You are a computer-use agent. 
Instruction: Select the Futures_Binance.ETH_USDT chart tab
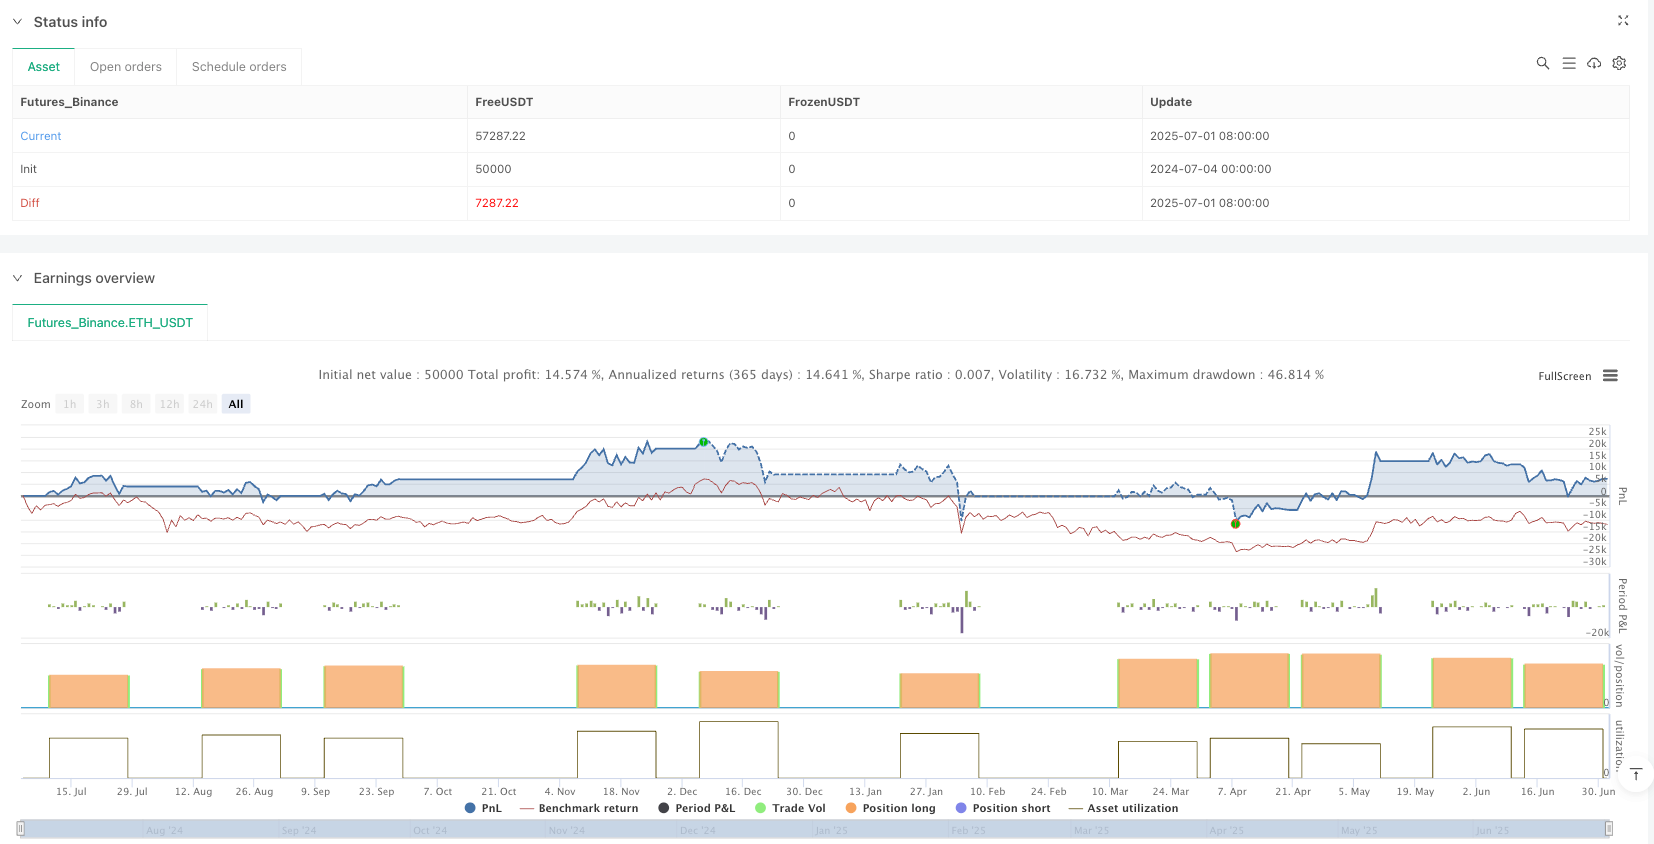coord(110,323)
